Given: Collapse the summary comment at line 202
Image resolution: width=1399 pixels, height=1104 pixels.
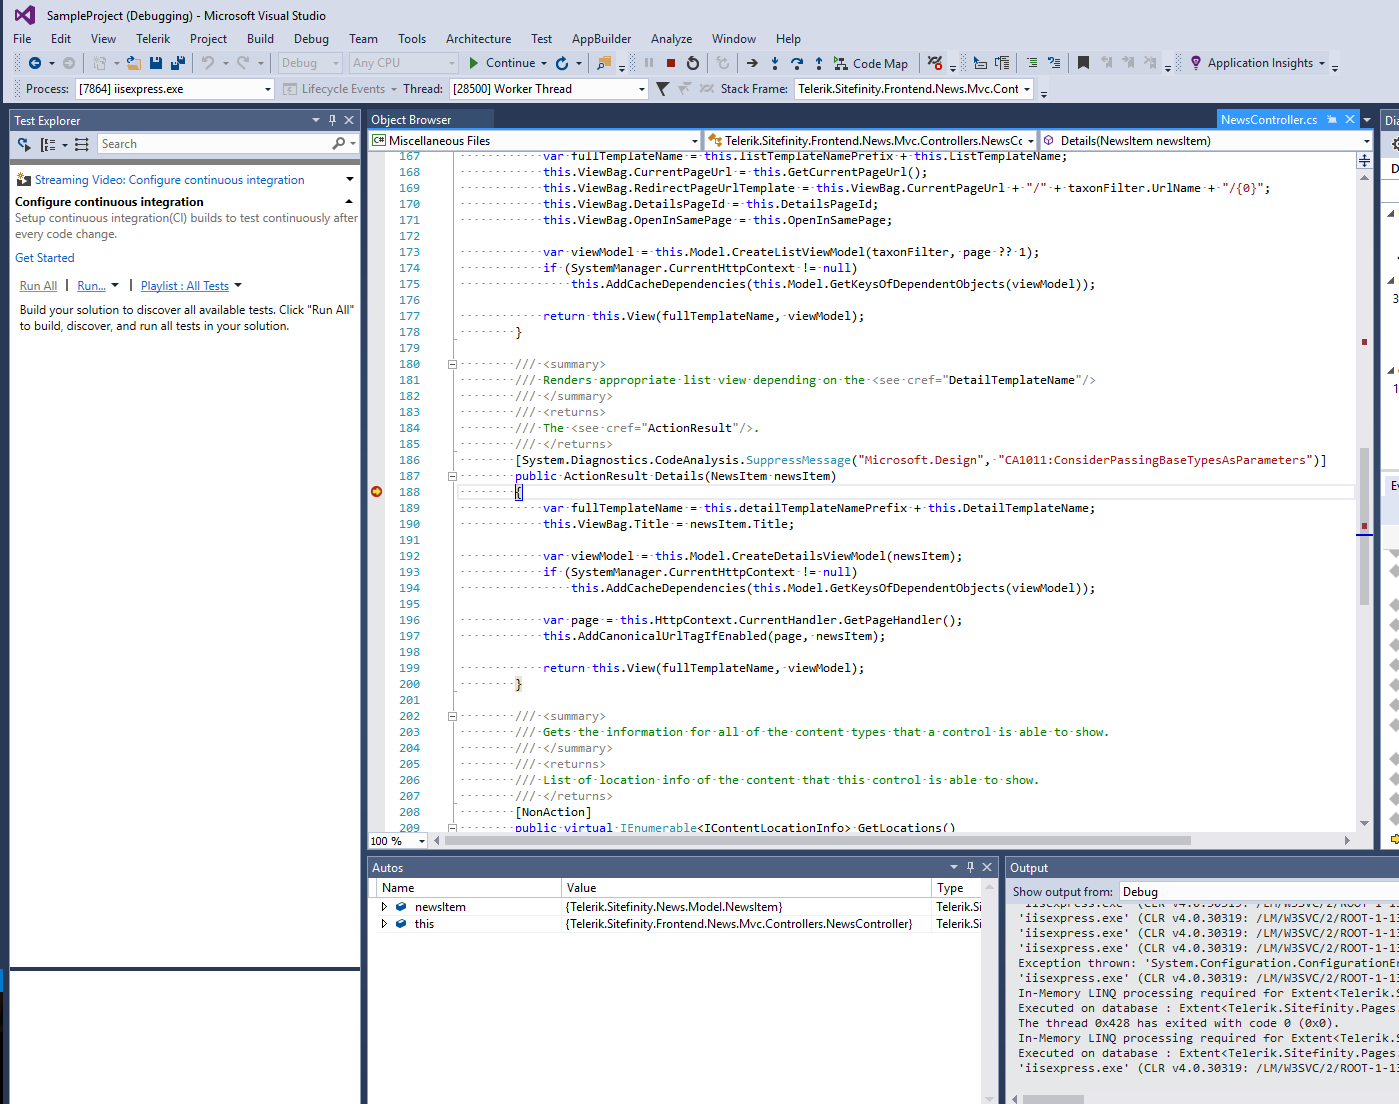Looking at the screenshot, I should [x=452, y=716].
